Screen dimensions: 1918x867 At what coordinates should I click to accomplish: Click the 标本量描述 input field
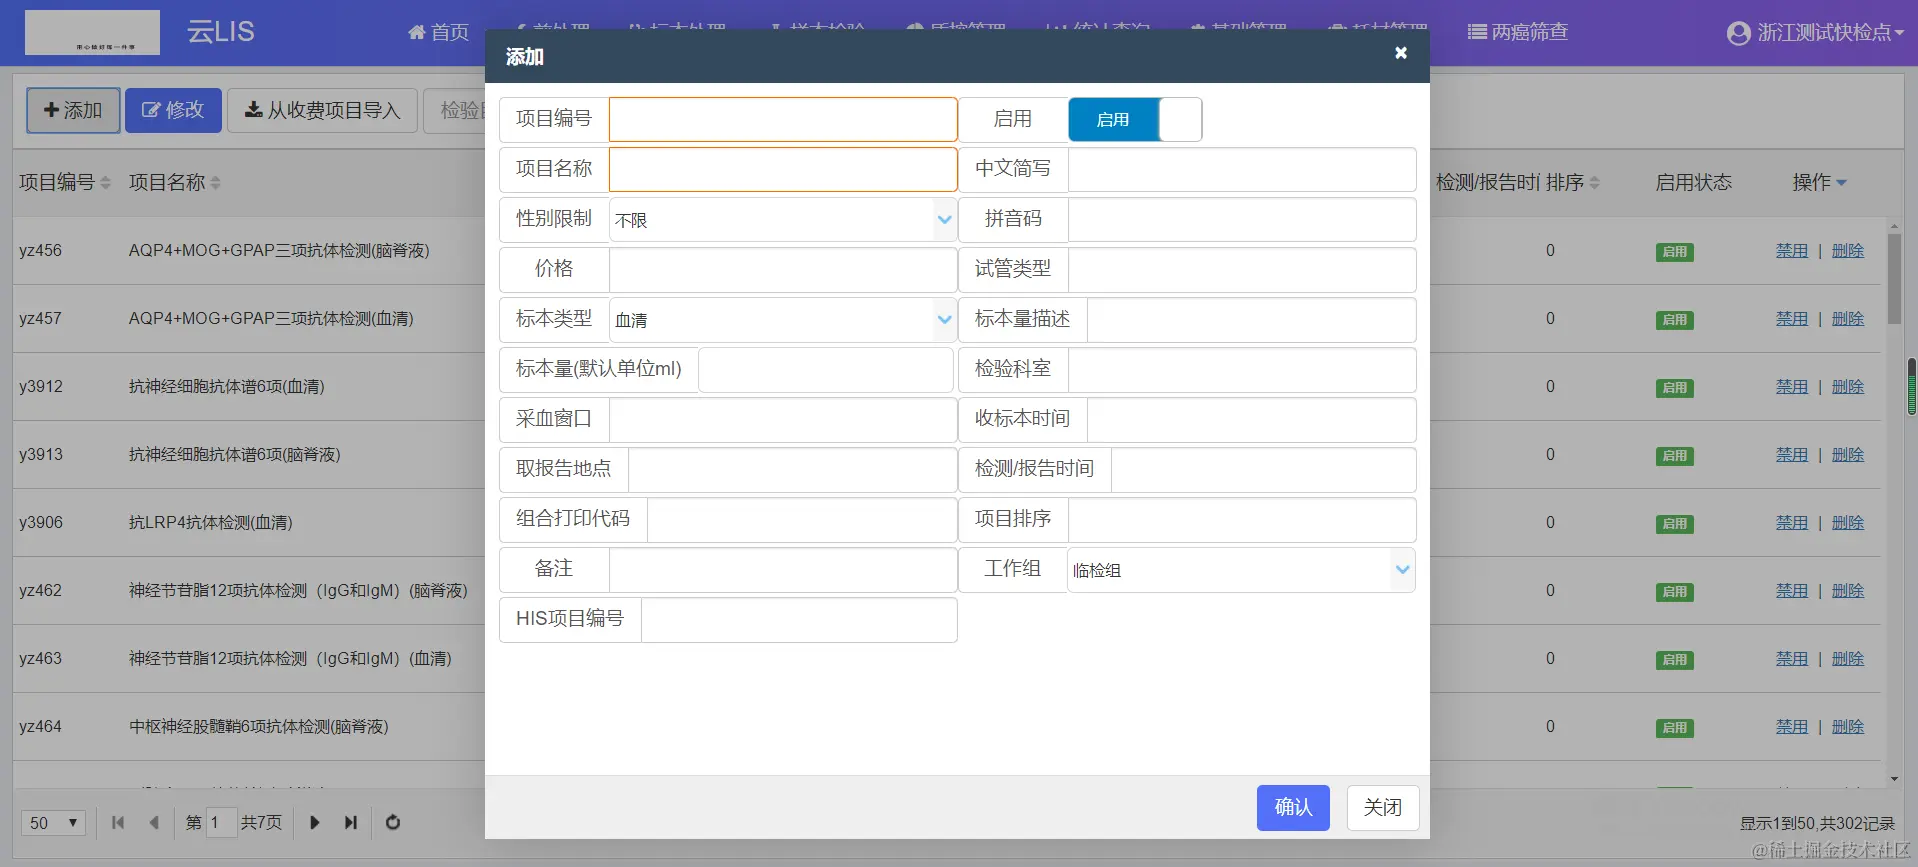pos(1251,319)
